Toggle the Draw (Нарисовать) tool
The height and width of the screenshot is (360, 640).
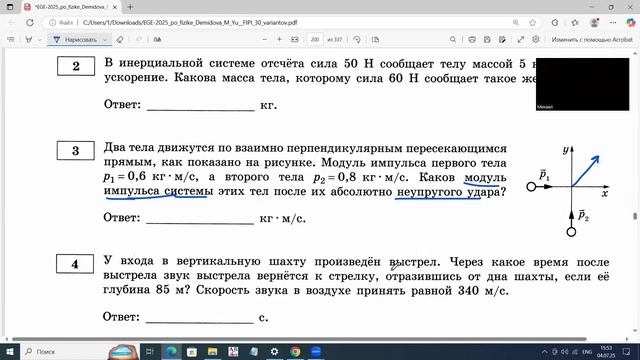(75, 40)
